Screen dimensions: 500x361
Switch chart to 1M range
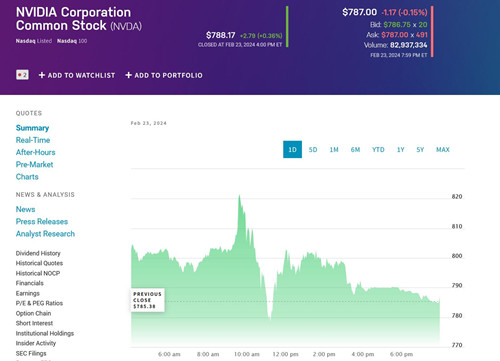(334, 150)
